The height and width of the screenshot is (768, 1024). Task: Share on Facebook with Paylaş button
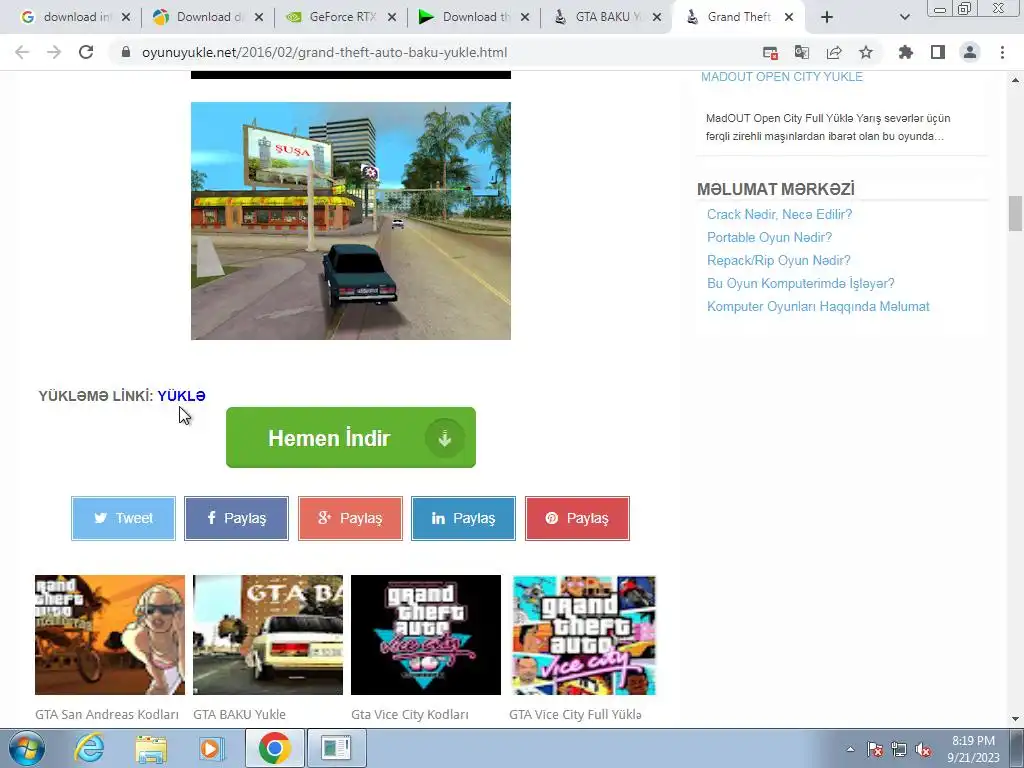(236, 519)
